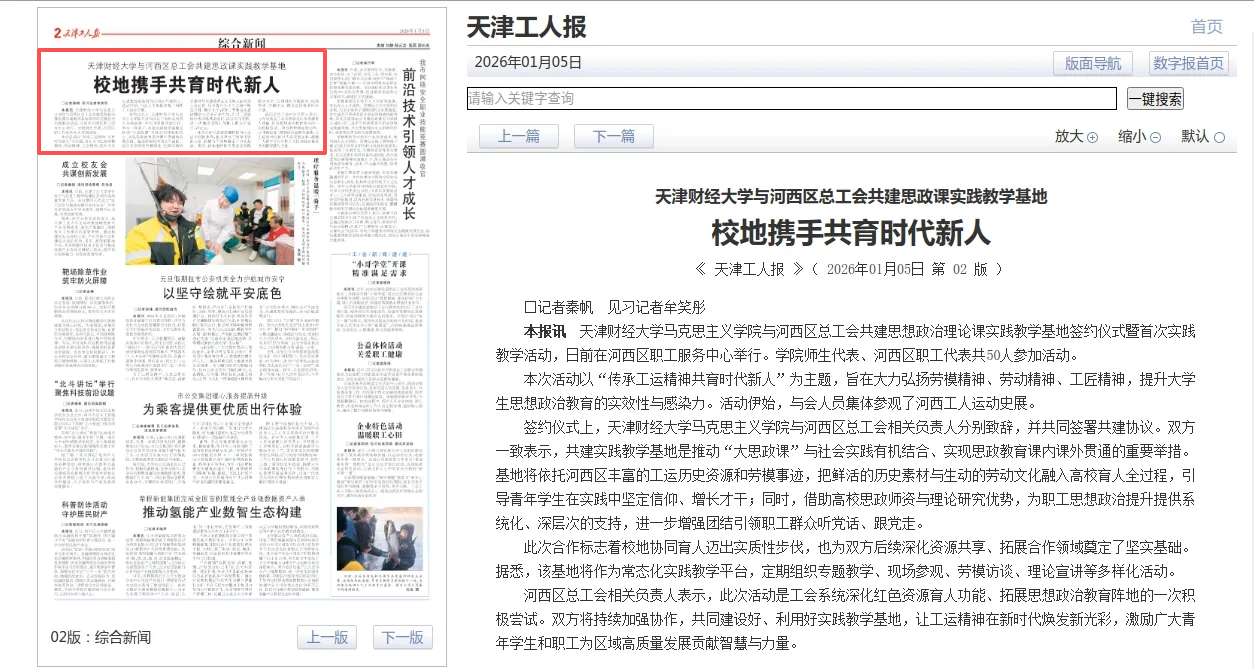Go to previous article with 上一篇

[x=518, y=137]
